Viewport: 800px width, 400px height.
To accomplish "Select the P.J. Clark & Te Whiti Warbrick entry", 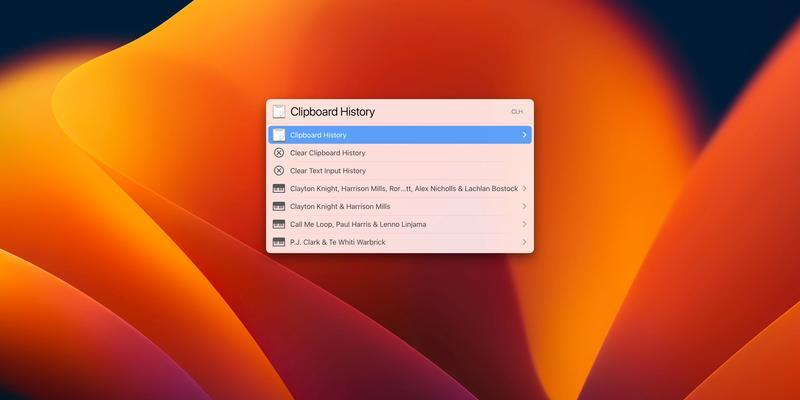I will pos(400,242).
